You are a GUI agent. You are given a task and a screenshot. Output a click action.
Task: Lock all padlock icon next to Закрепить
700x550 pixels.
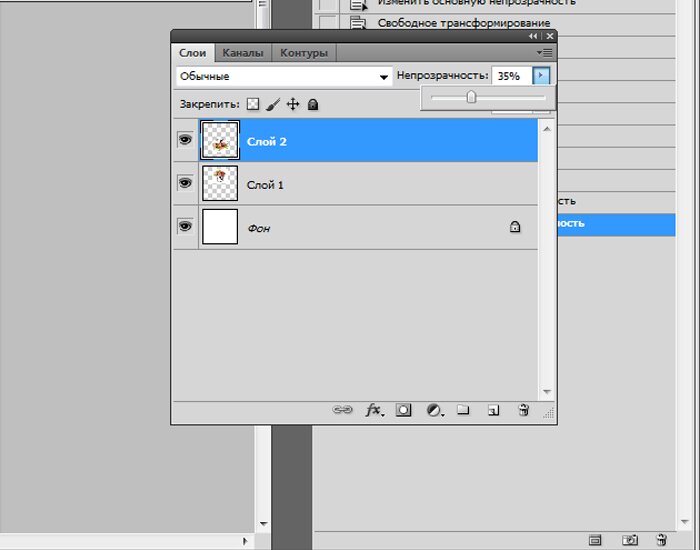313,104
